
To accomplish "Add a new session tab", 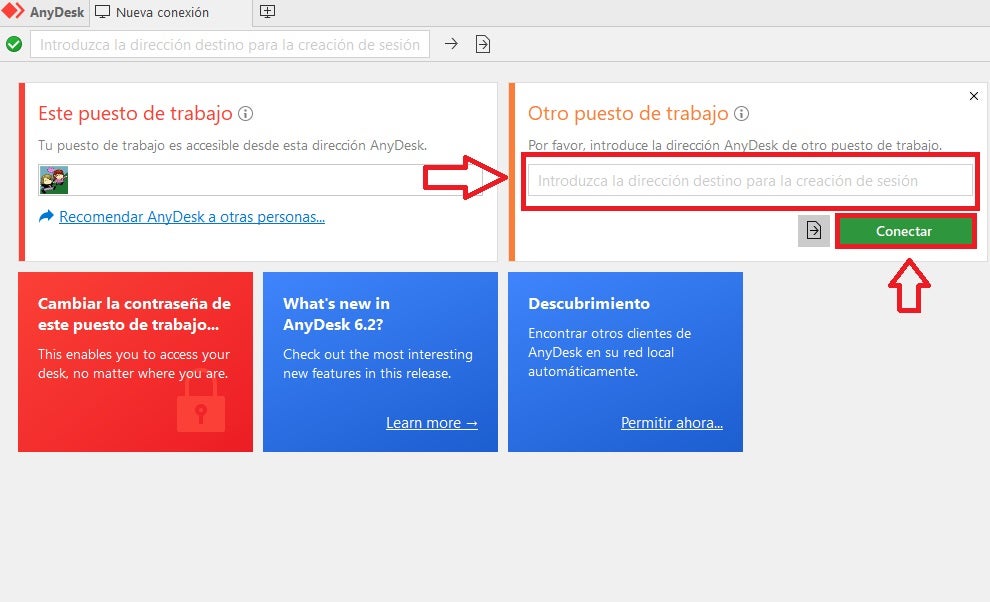I will (x=267, y=11).
